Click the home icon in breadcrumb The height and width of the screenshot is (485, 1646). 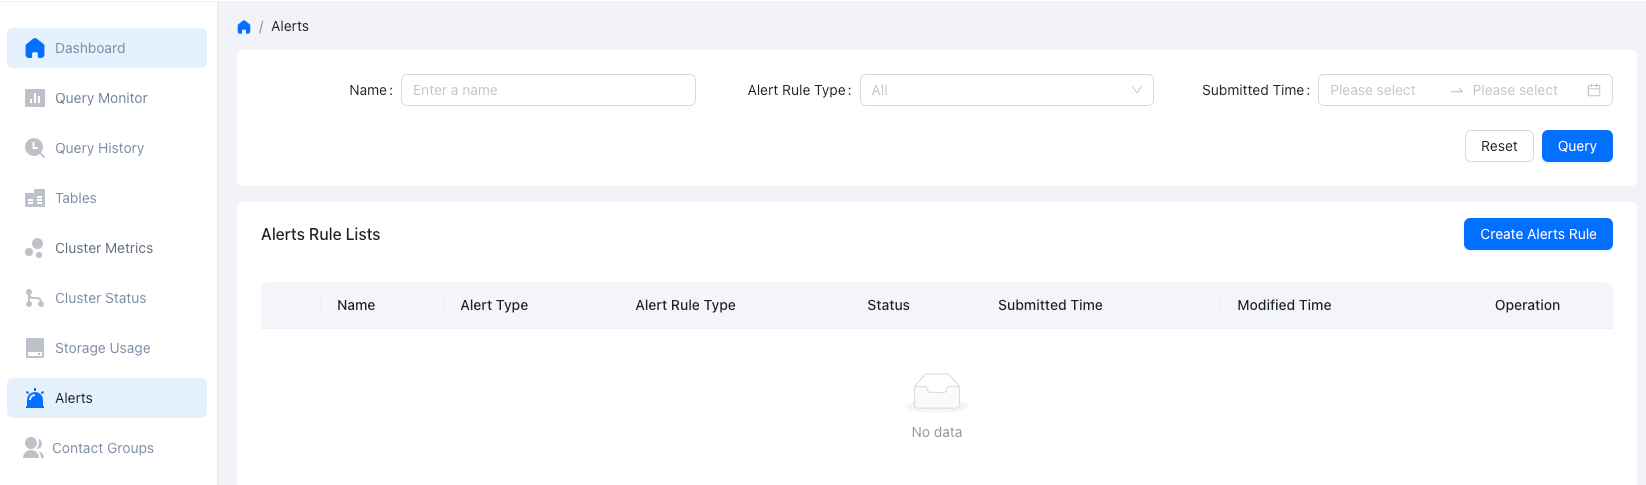(x=244, y=27)
